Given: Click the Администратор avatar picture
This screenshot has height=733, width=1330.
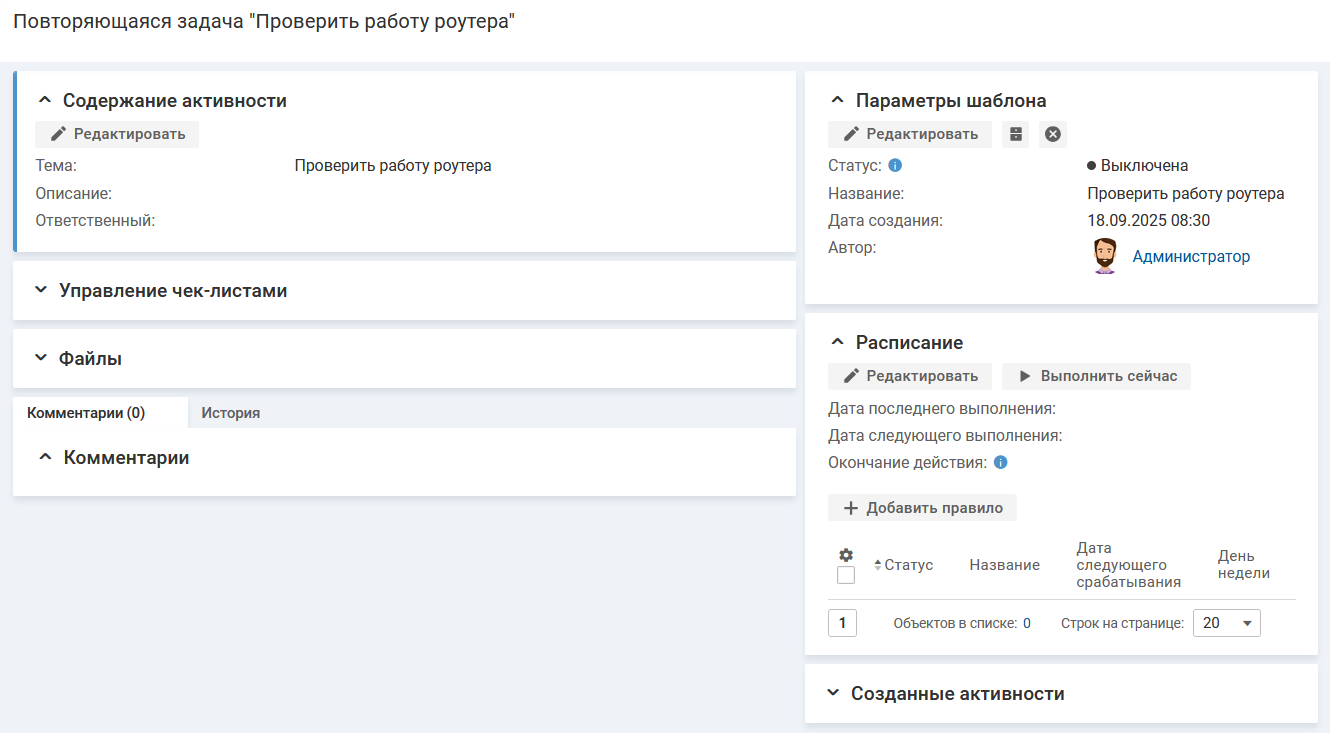Looking at the screenshot, I should click(1104, 256).
